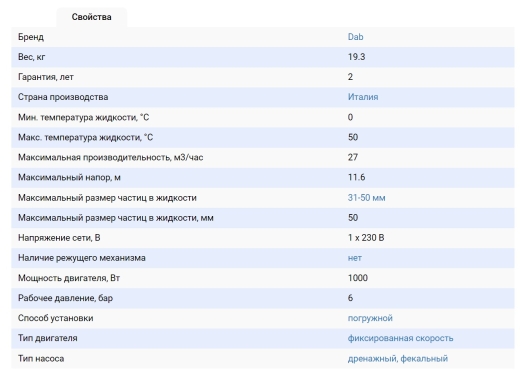Select the Тип двигателя label
The image size is (520, 376).
(x=47, y=338)
